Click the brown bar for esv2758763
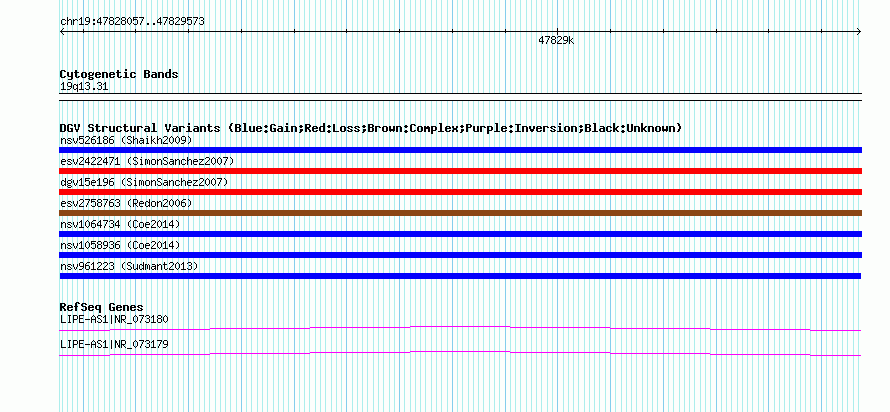The height and width of the screenshot is (412, 890). tap(460, 213)
